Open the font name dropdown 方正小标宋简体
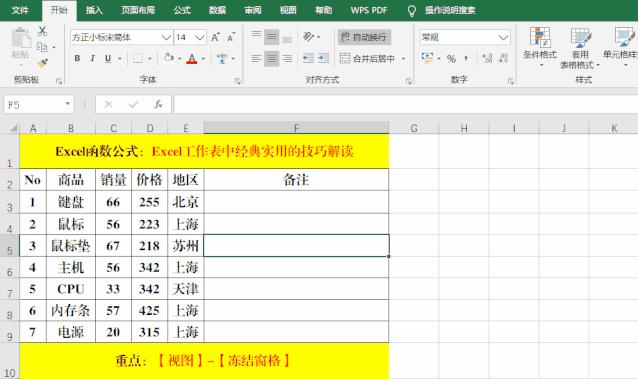 pos(166,37)
